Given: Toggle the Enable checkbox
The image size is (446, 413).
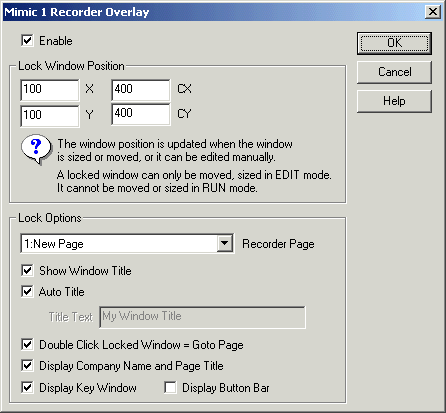Looking at the screenshot, I should (27, 41).
